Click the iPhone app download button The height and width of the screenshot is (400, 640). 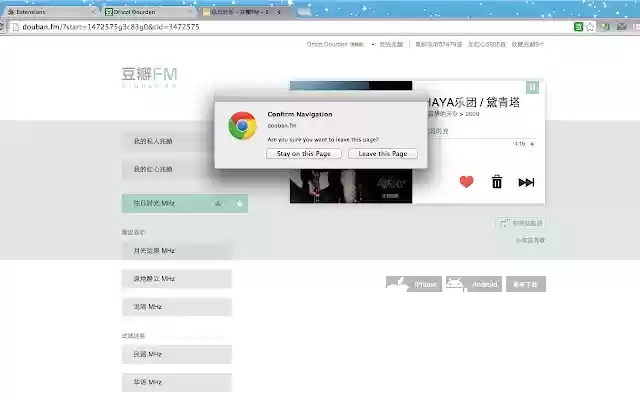coord(413,284)
